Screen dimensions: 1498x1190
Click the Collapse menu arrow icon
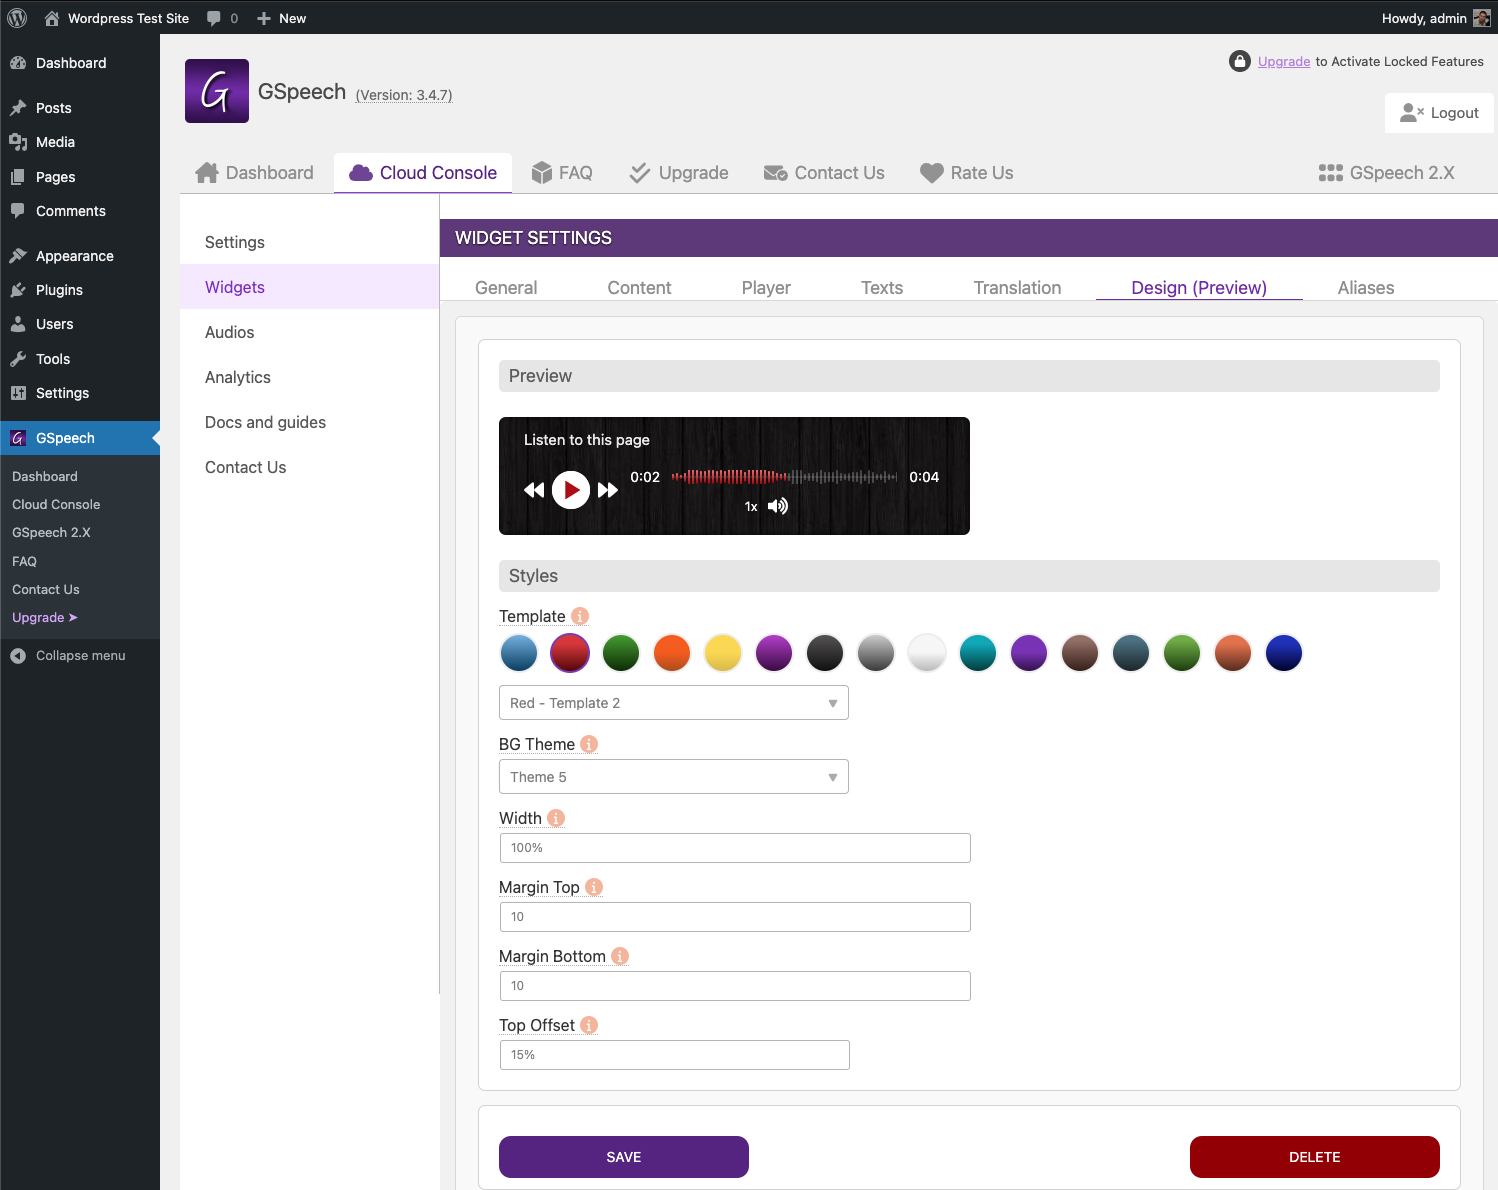point(18,656)
